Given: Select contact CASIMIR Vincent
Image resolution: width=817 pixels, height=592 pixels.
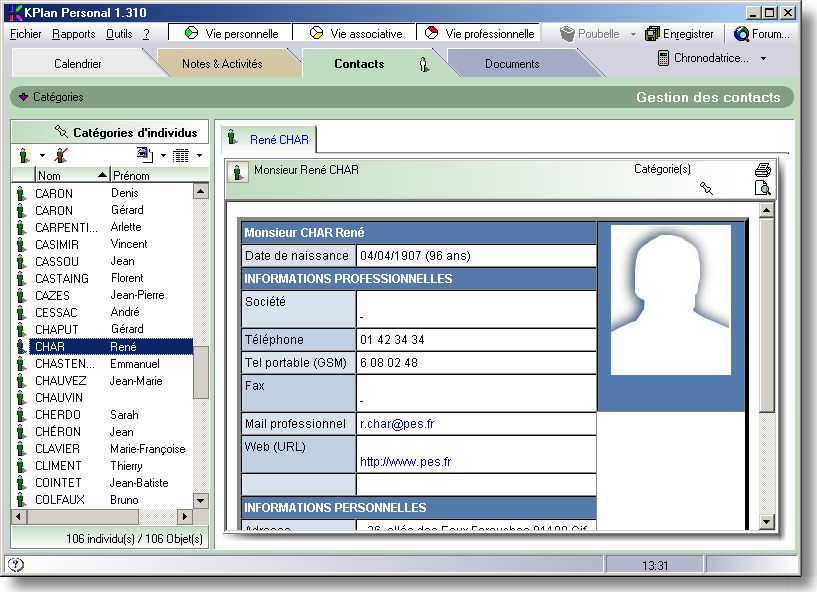Looking at the screenshot, I should point(104,244).
